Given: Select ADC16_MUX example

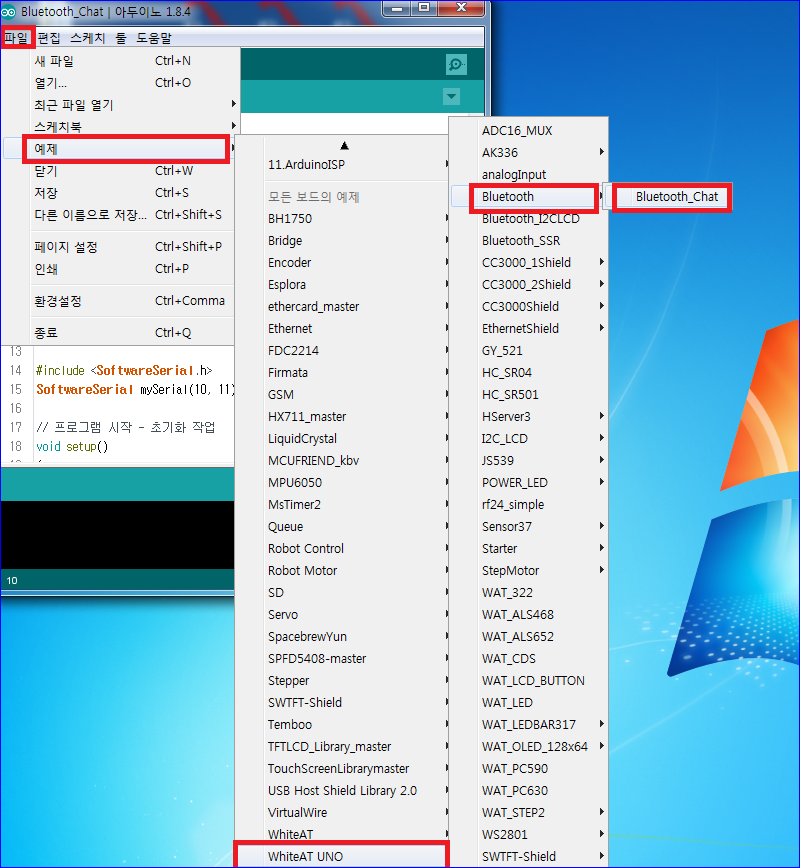Looking at the screenshot, I should (529, 131).
